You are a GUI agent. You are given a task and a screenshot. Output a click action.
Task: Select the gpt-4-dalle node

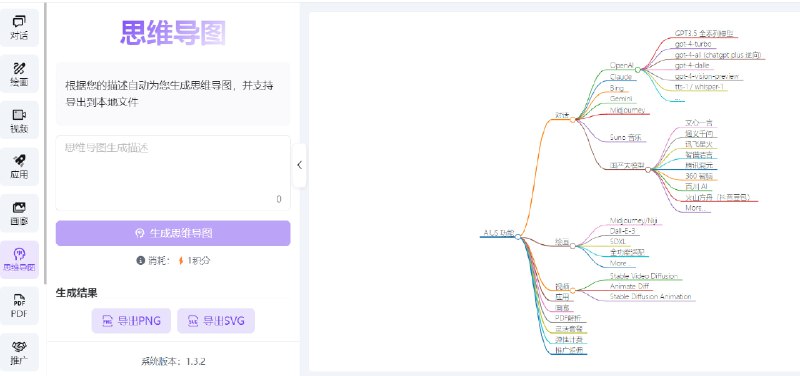692,65
